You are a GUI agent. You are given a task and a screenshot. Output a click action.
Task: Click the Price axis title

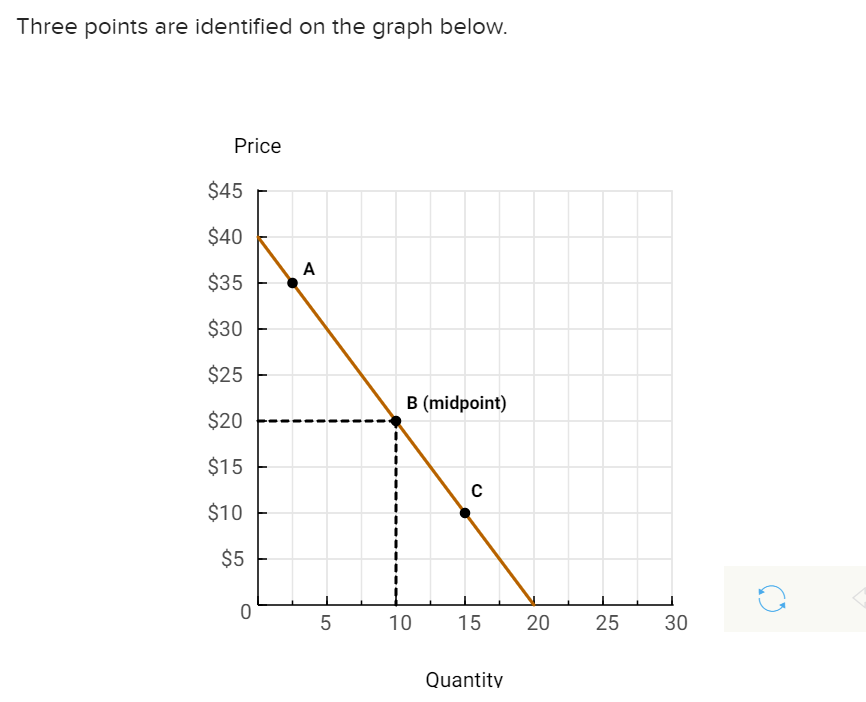(258, 146)
